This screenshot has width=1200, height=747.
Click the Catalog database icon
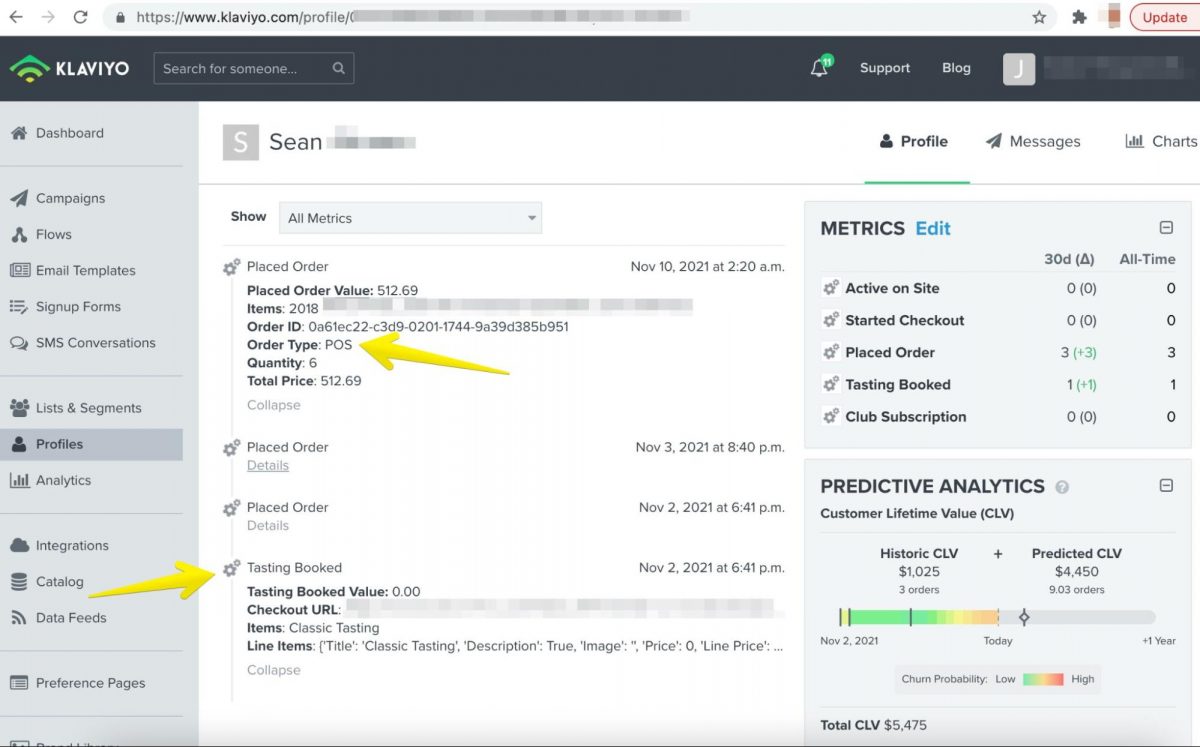coord(19,581)
